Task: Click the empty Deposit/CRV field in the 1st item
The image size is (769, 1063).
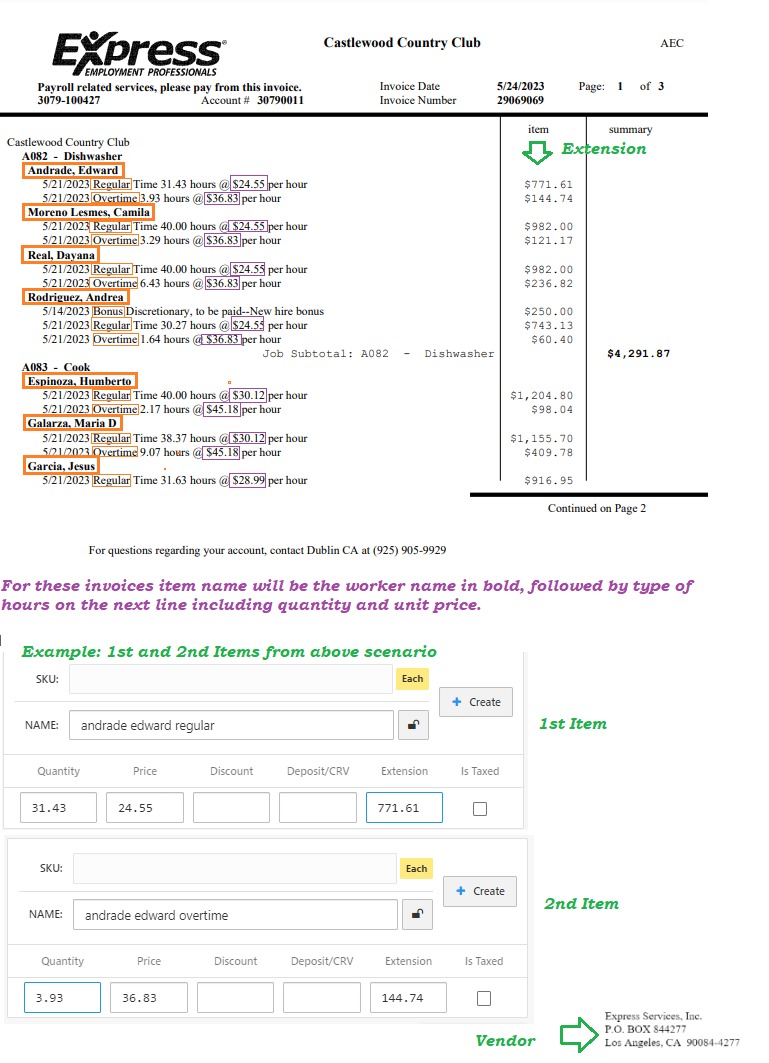Action: [317, 808]
